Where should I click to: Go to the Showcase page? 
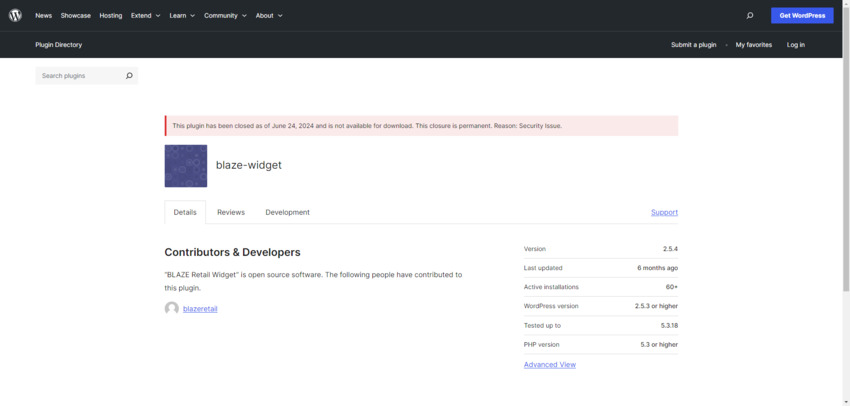pyautogui.click(x=75, y=16)
